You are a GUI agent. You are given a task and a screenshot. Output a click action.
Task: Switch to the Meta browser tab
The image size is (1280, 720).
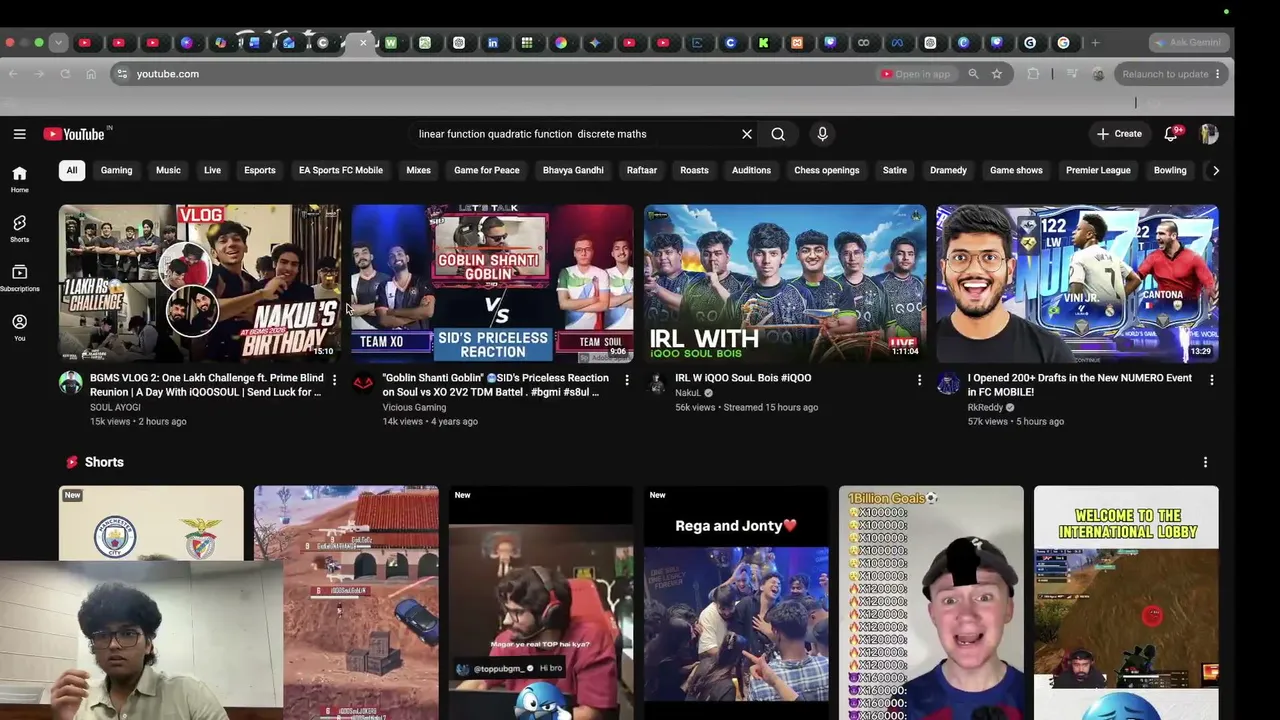[897, 43]
